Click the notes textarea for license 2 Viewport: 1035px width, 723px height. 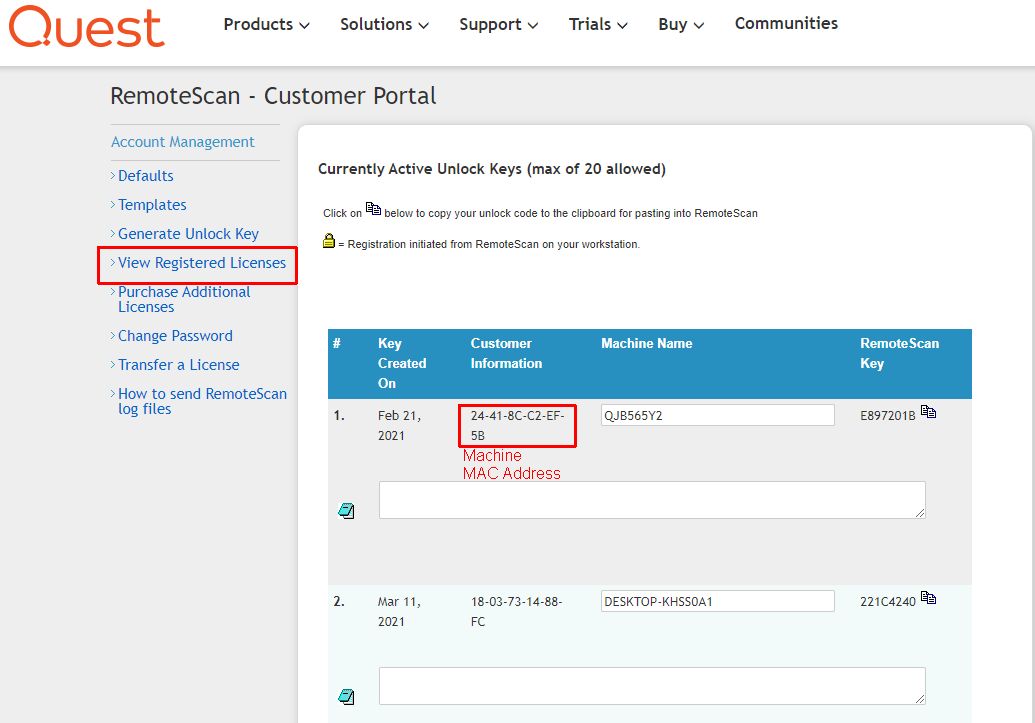(651, 685)
